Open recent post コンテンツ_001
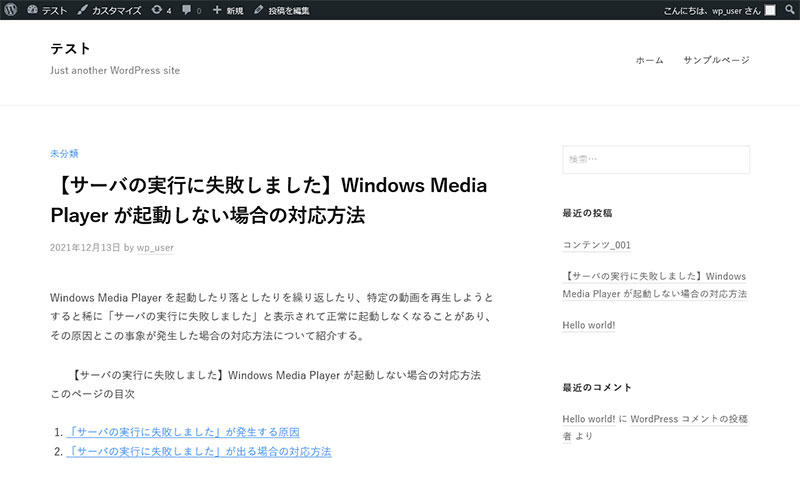 [x=596, y=245]
